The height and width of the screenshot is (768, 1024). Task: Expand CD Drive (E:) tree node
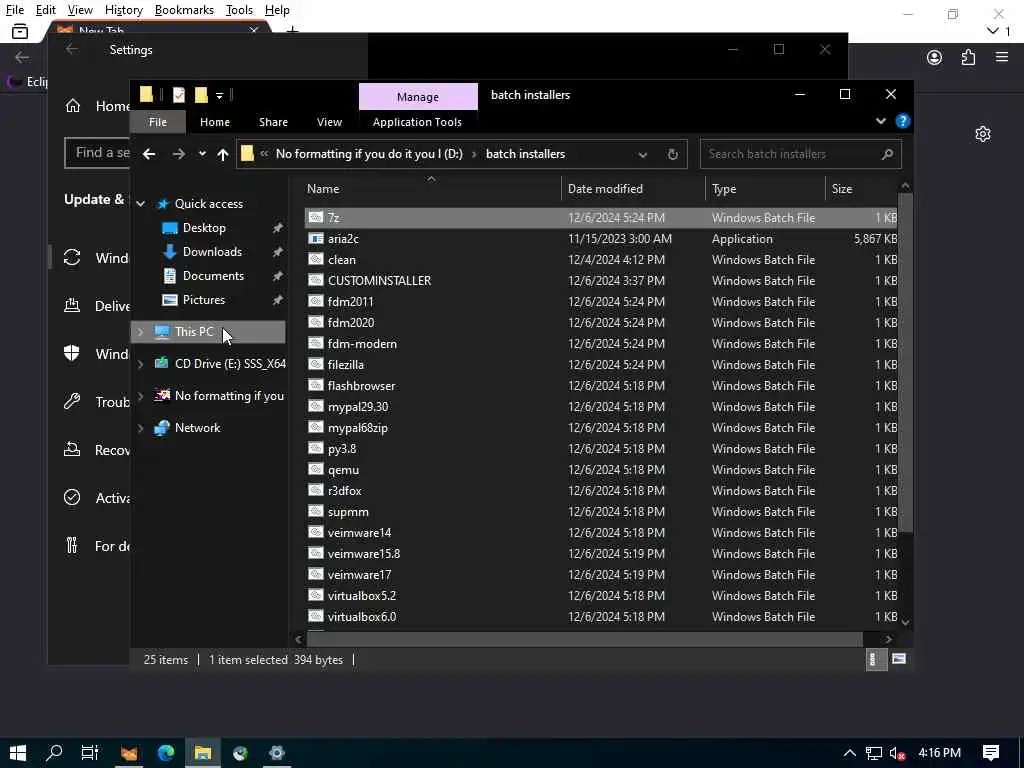coord(140,364)
